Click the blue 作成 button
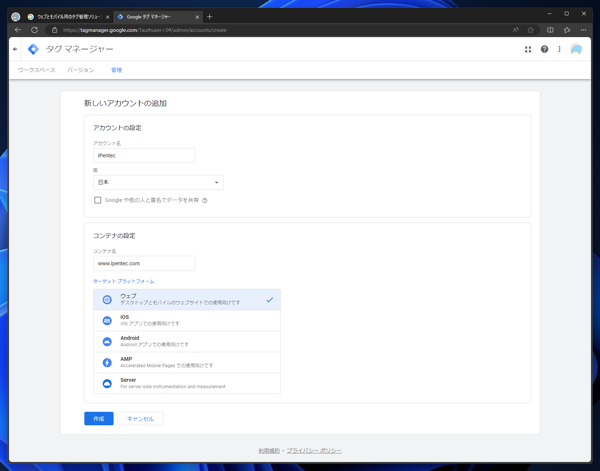 99,419
